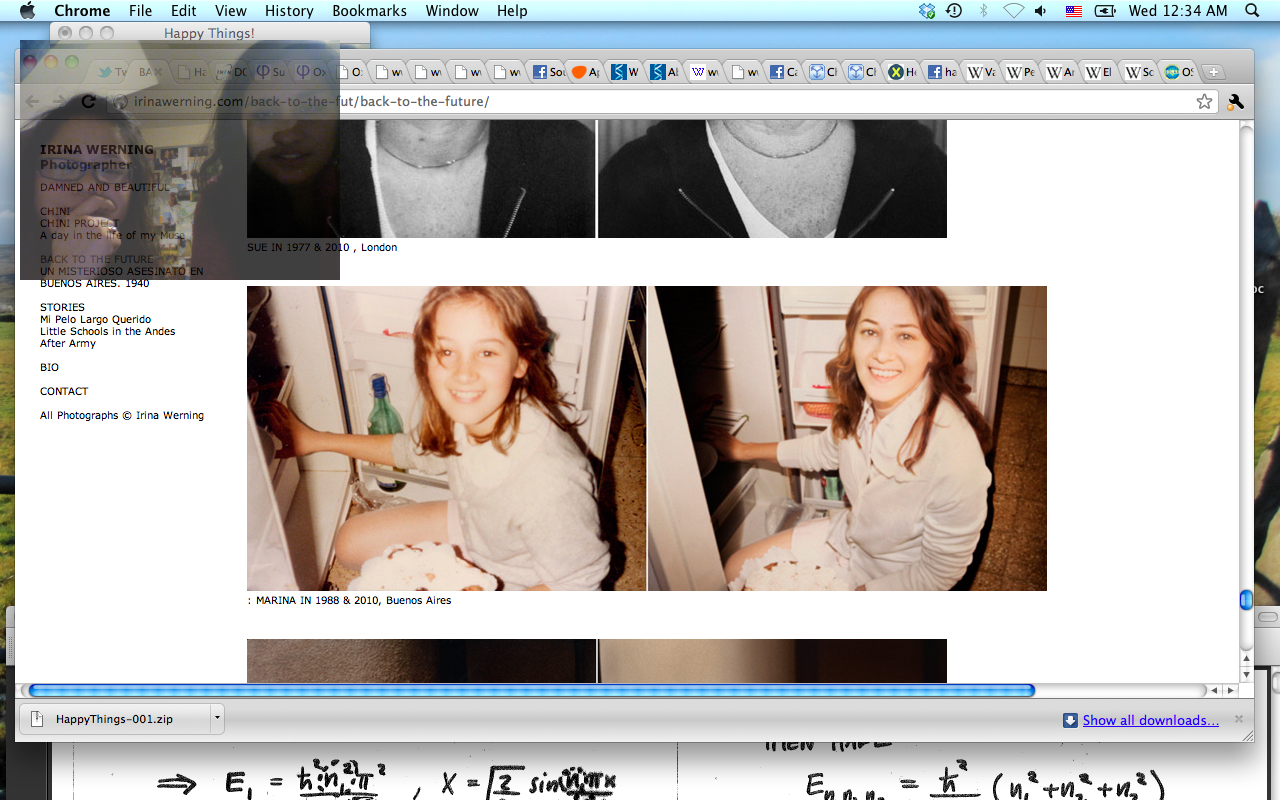This screenshot has height=800, width=1280.
Task: Click the URL address bar field
Action: coord(650,102)
